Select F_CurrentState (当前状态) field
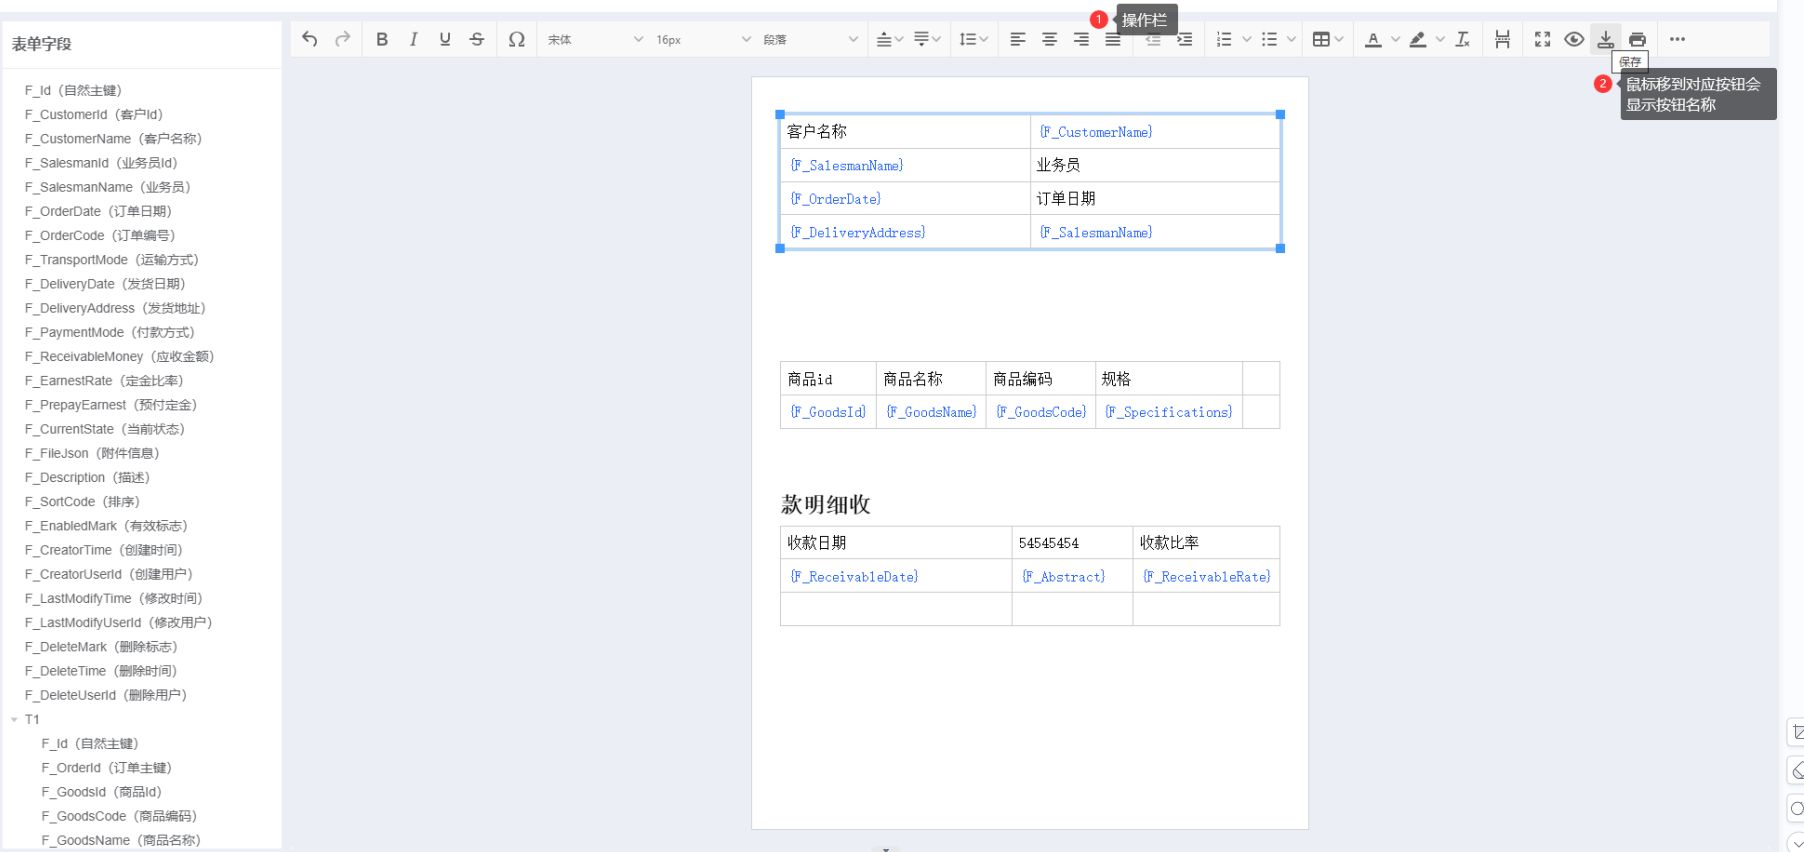The height and width of the screenshot is (852, 1804). point(105,429)
